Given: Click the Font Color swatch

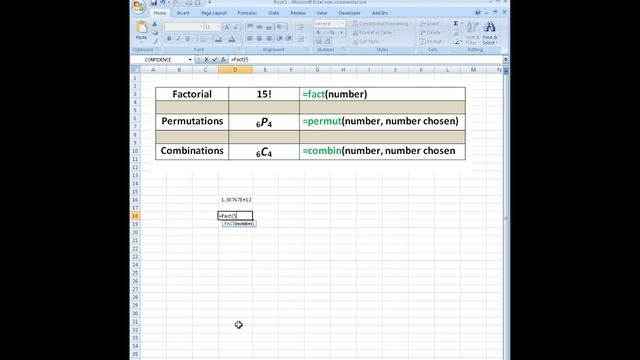Looking at the screenshot, I should pos(232,39).
